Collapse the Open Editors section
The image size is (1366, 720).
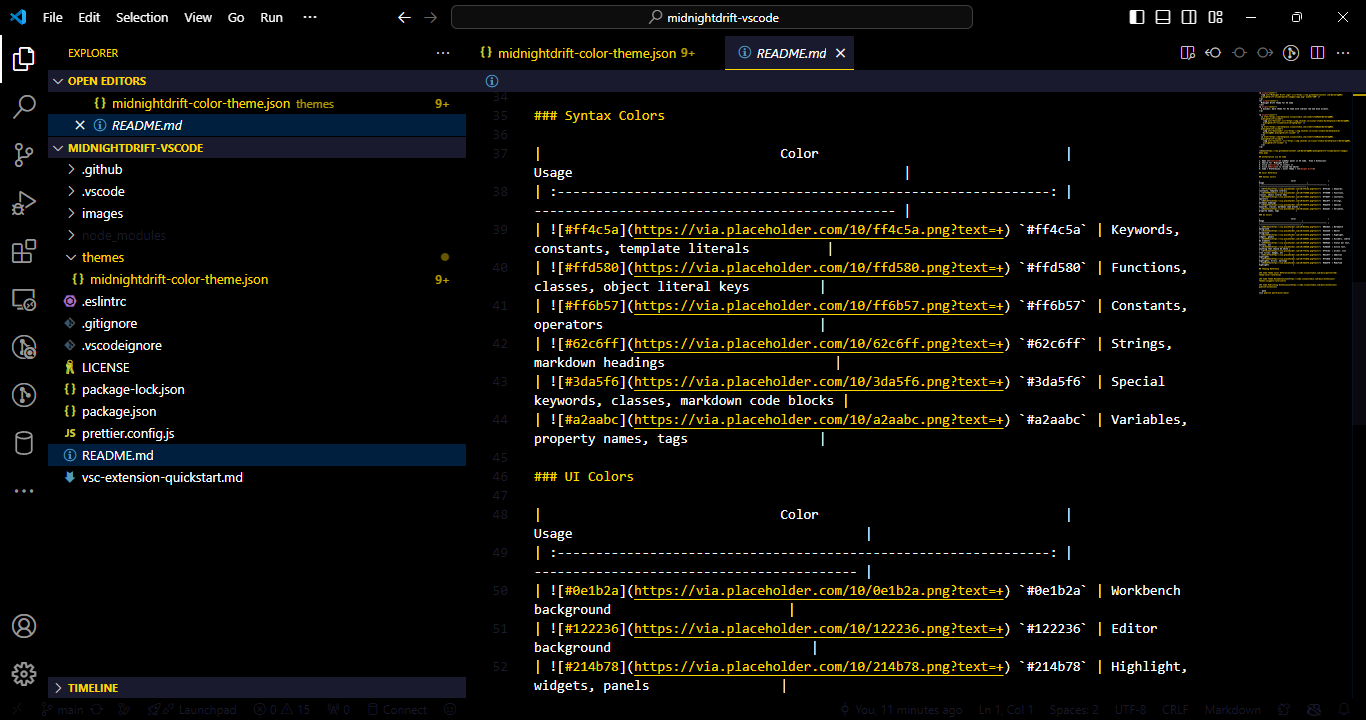[257, 81]
